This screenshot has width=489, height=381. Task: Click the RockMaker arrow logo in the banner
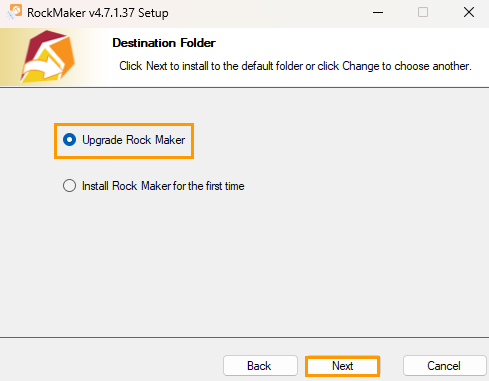[47, 57]
